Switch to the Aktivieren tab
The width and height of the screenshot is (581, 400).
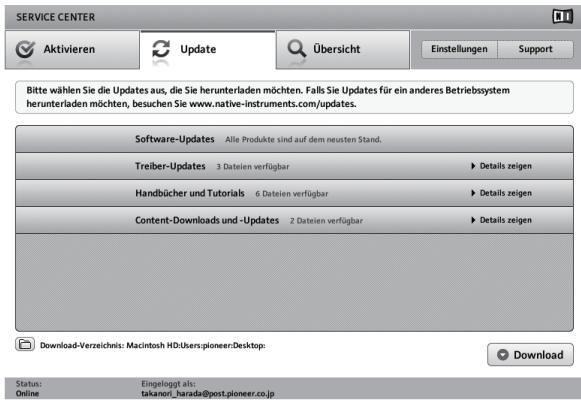[72, 50]
